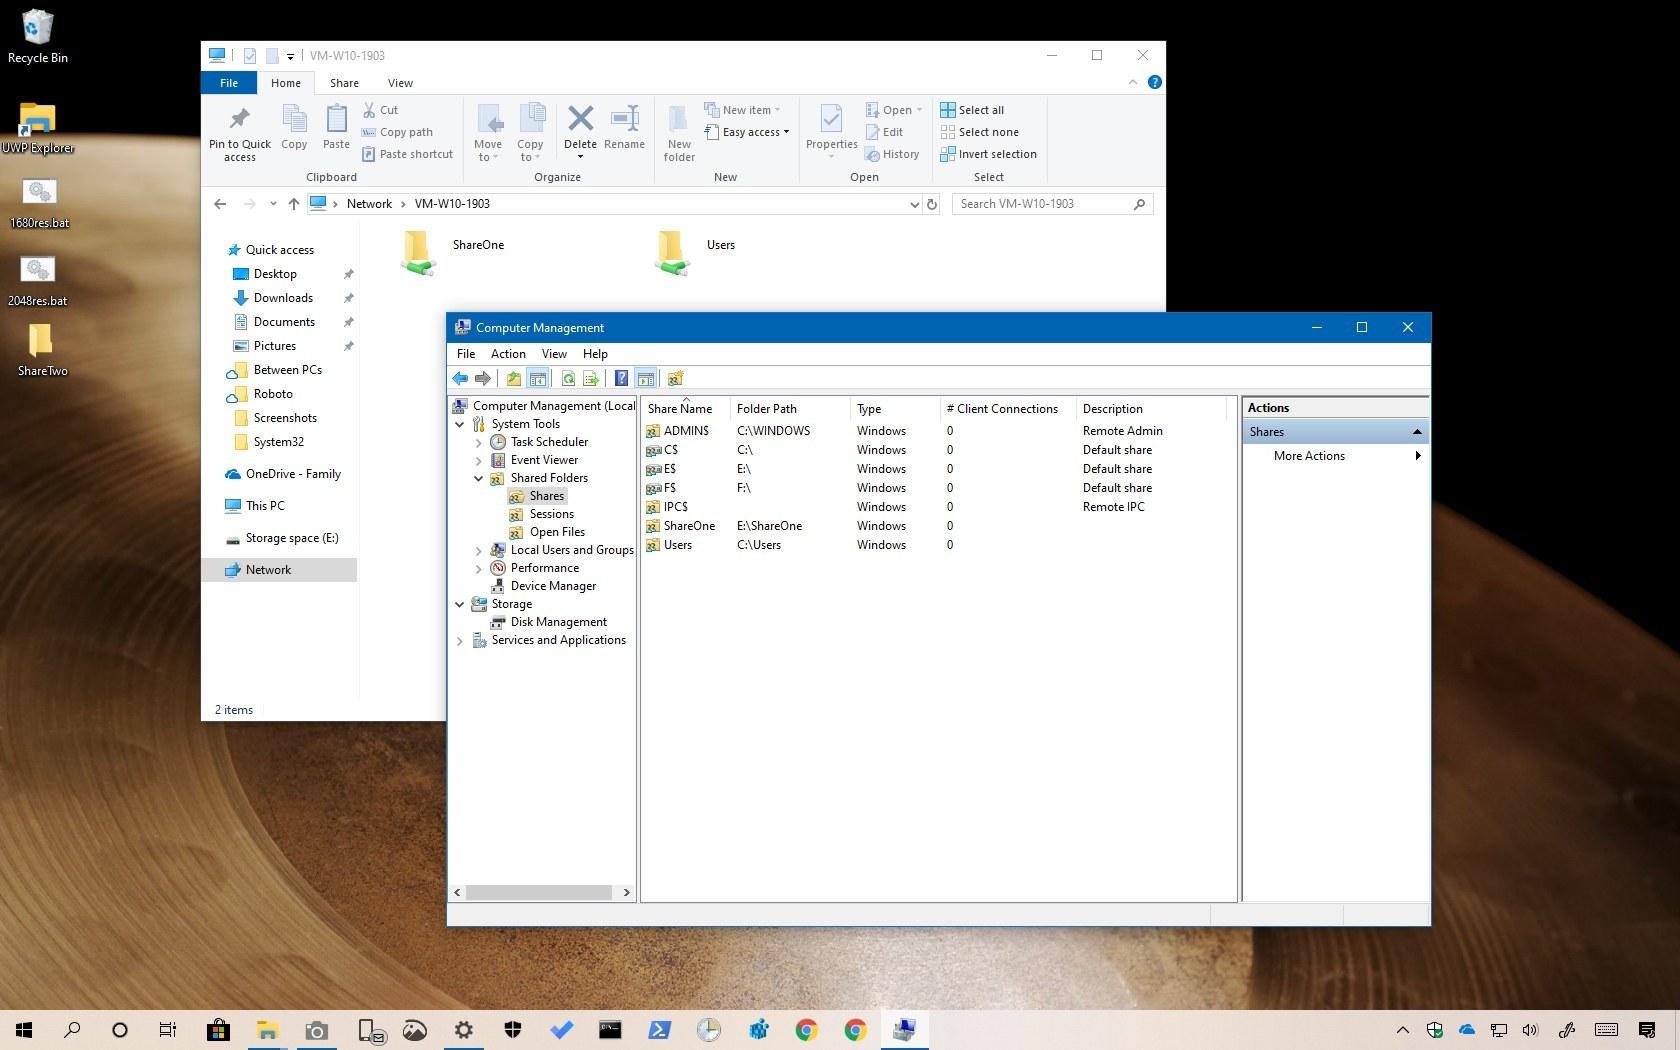This screenshot has width=1680, height=1050.
Task: Click the blue Help icon in Computer Management toolbar
Action: 621,378
